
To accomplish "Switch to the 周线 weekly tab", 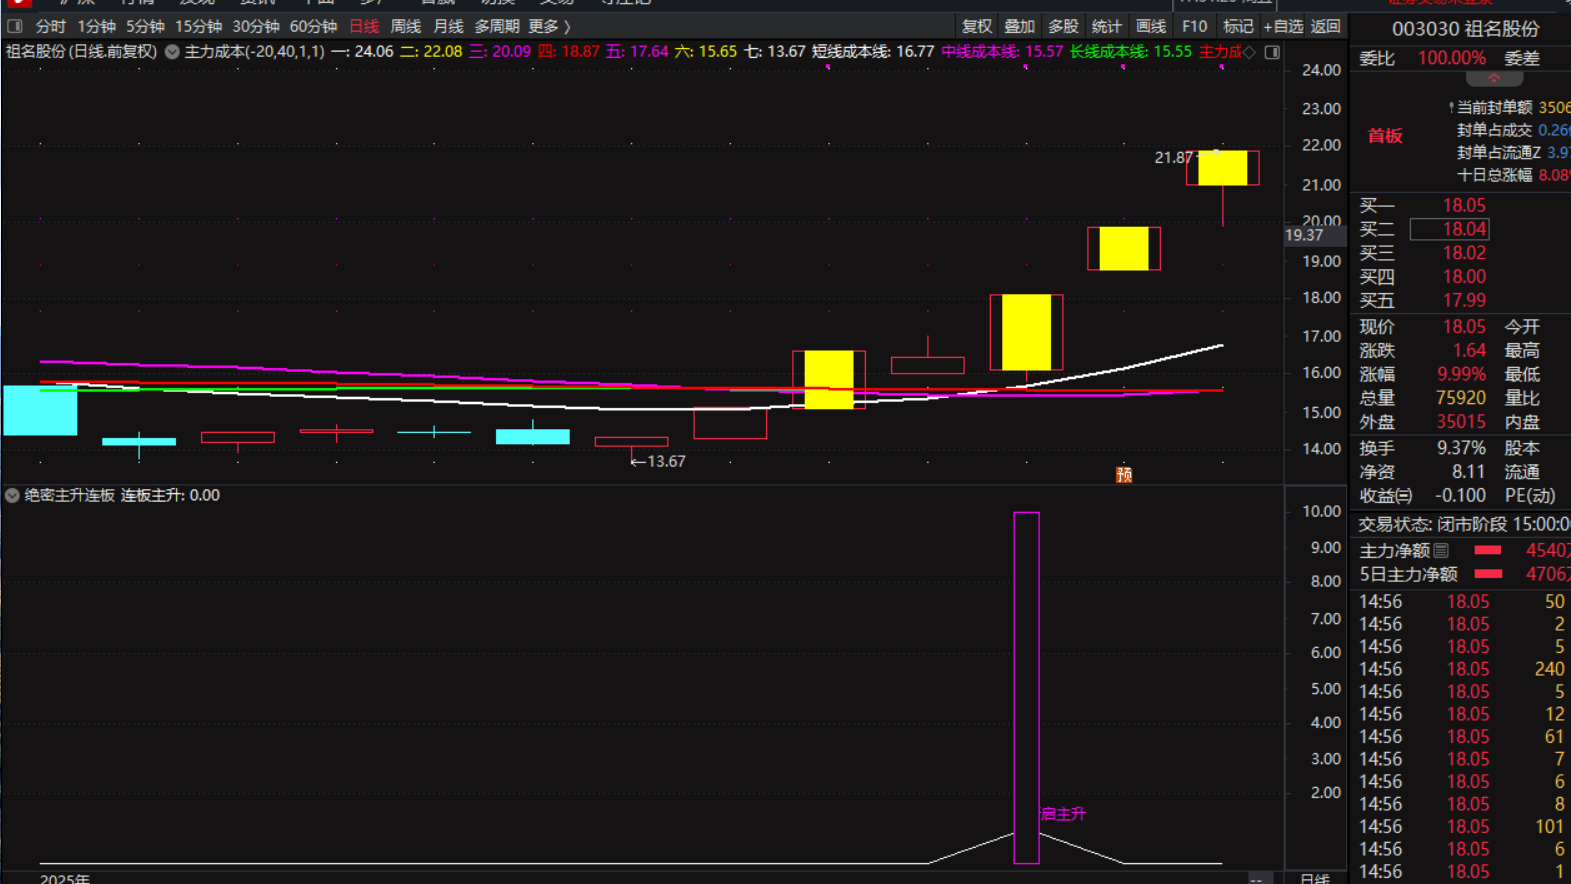I will (x=405, y=27).
